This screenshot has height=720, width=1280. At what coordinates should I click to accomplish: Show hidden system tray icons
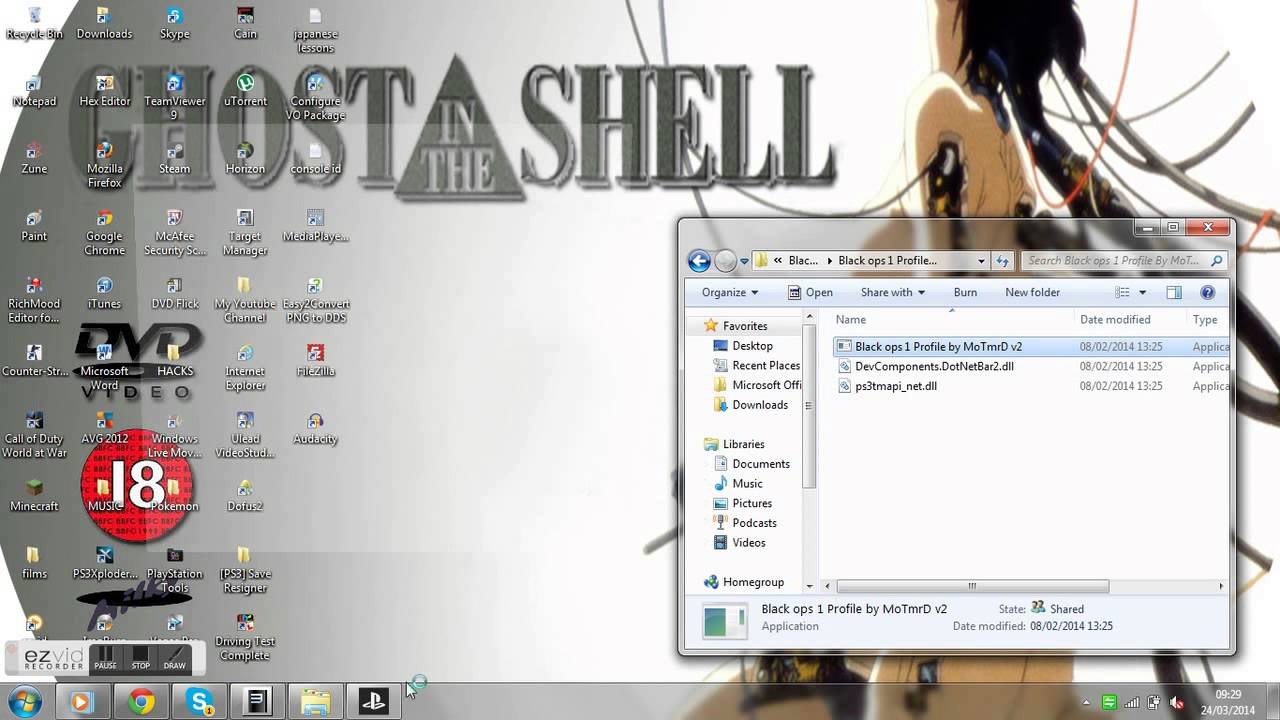[x=1087, y=703]
